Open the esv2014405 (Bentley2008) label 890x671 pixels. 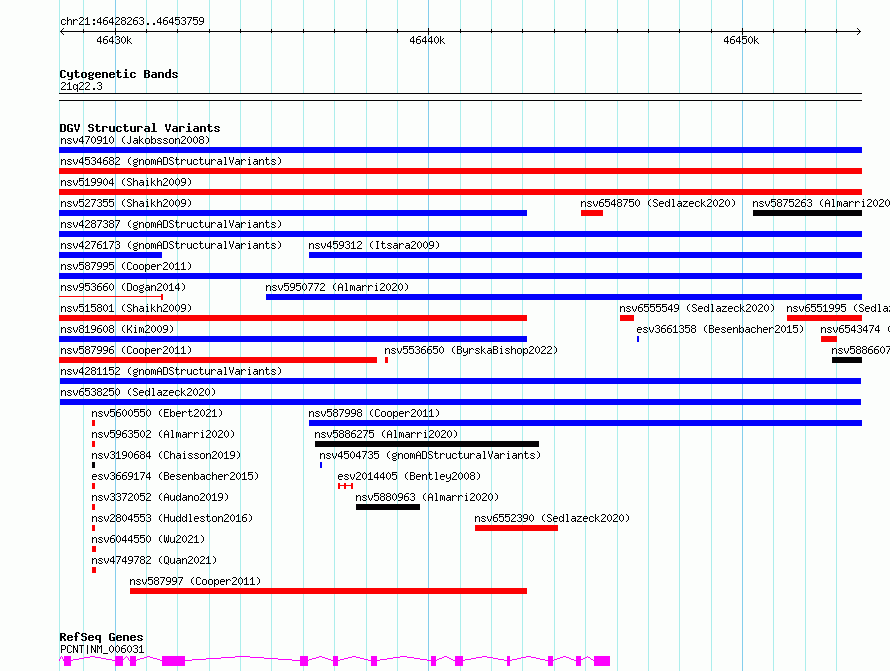409,476
